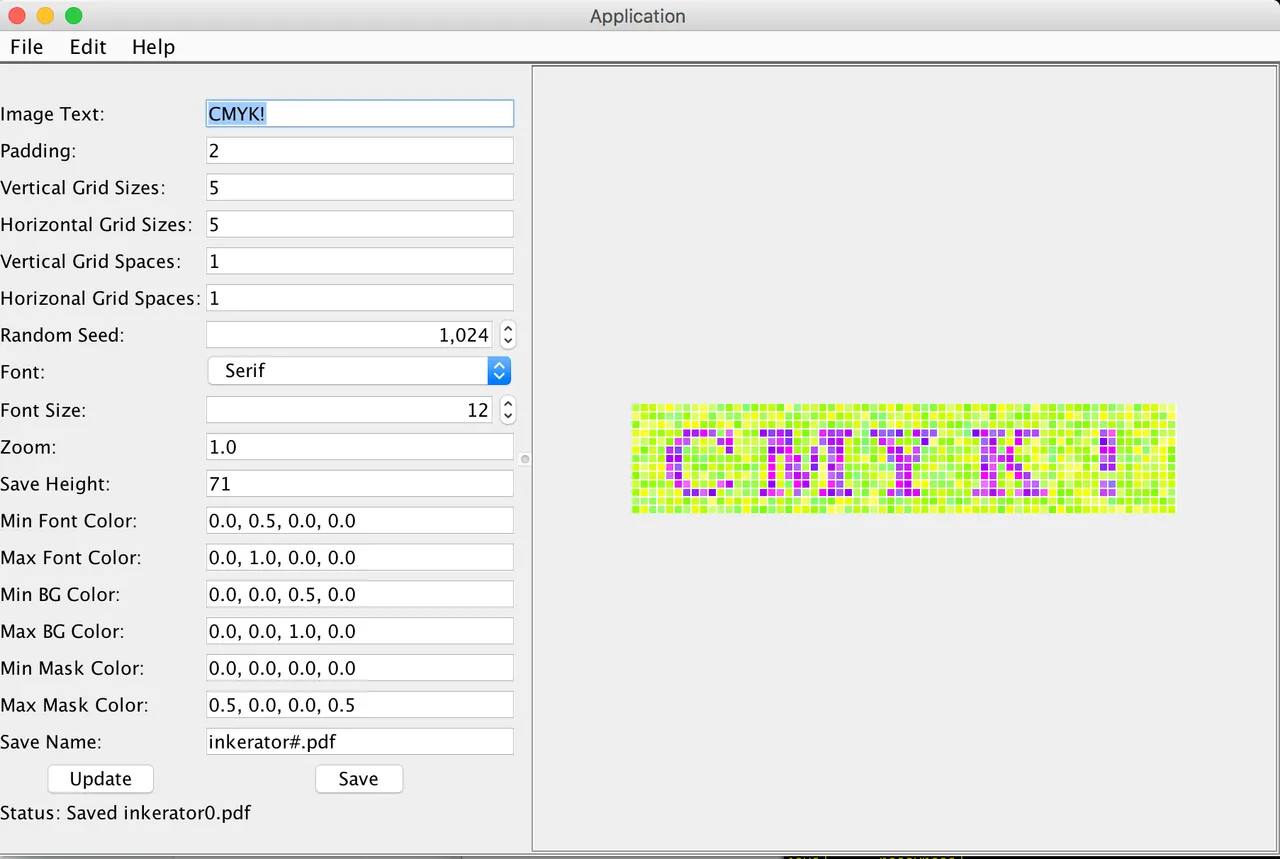Edit the Max BG Color field
This screenshot has height=859, width=1280.
360,632
